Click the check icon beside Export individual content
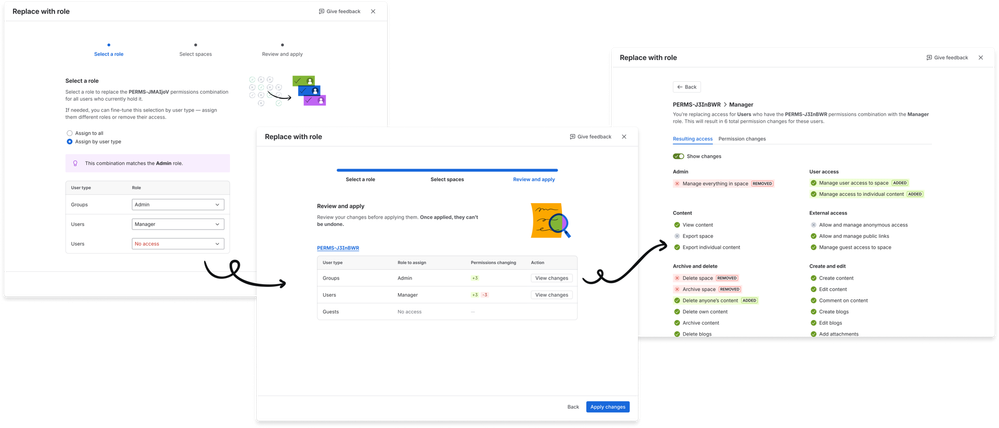Image resolution: width=999 pixels, height=428 pixels. [x=677, y=247]
